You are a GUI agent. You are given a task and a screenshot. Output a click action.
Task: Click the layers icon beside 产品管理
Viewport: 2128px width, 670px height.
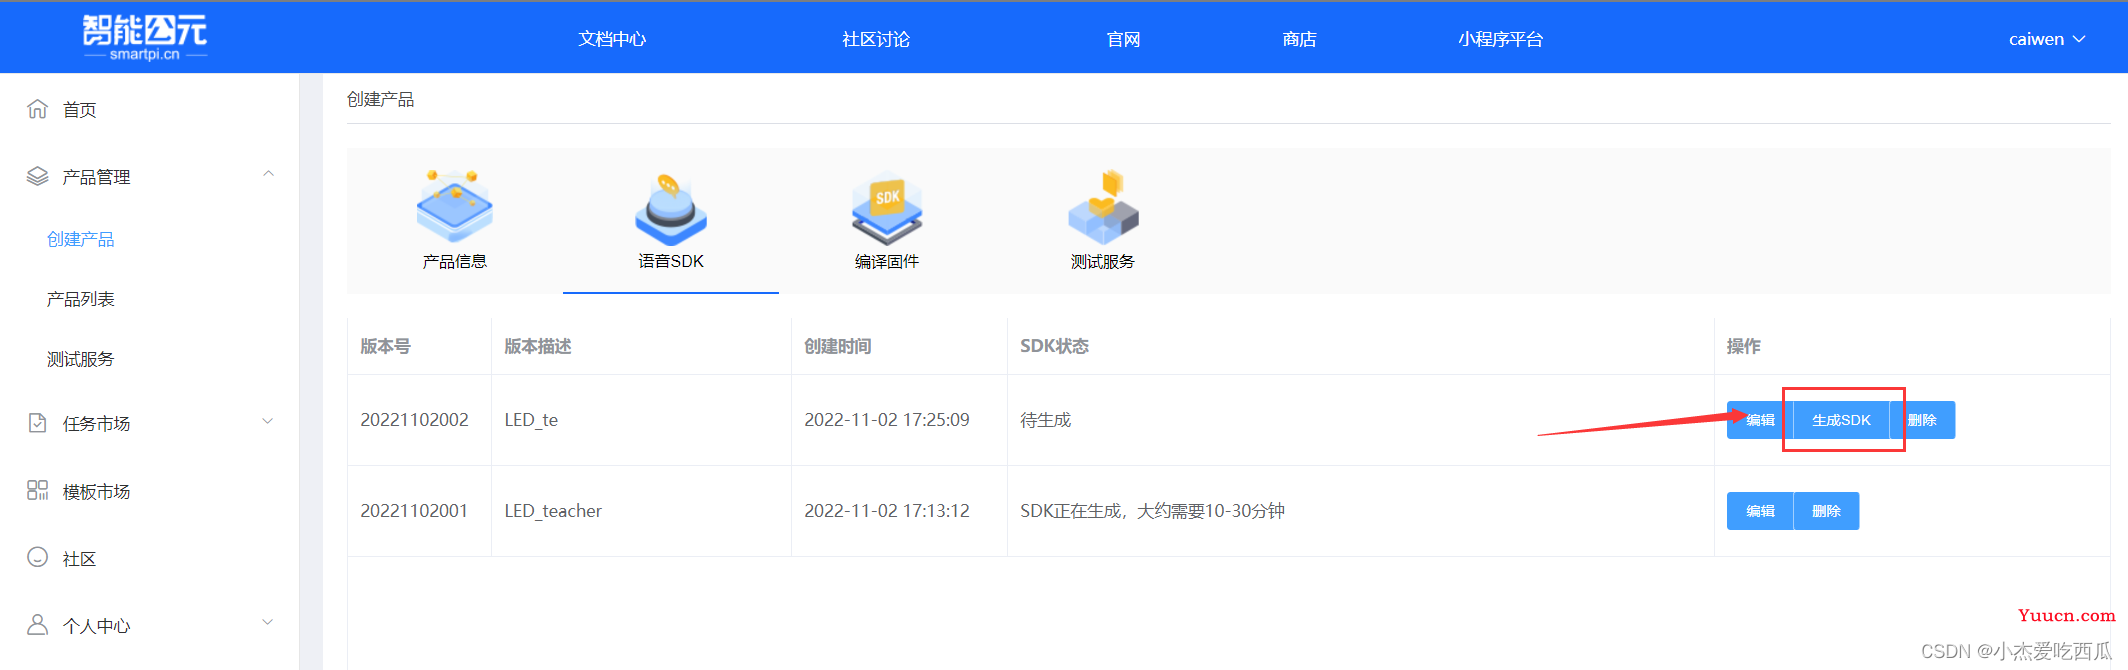pyautogui.click(x=37, y=176)
